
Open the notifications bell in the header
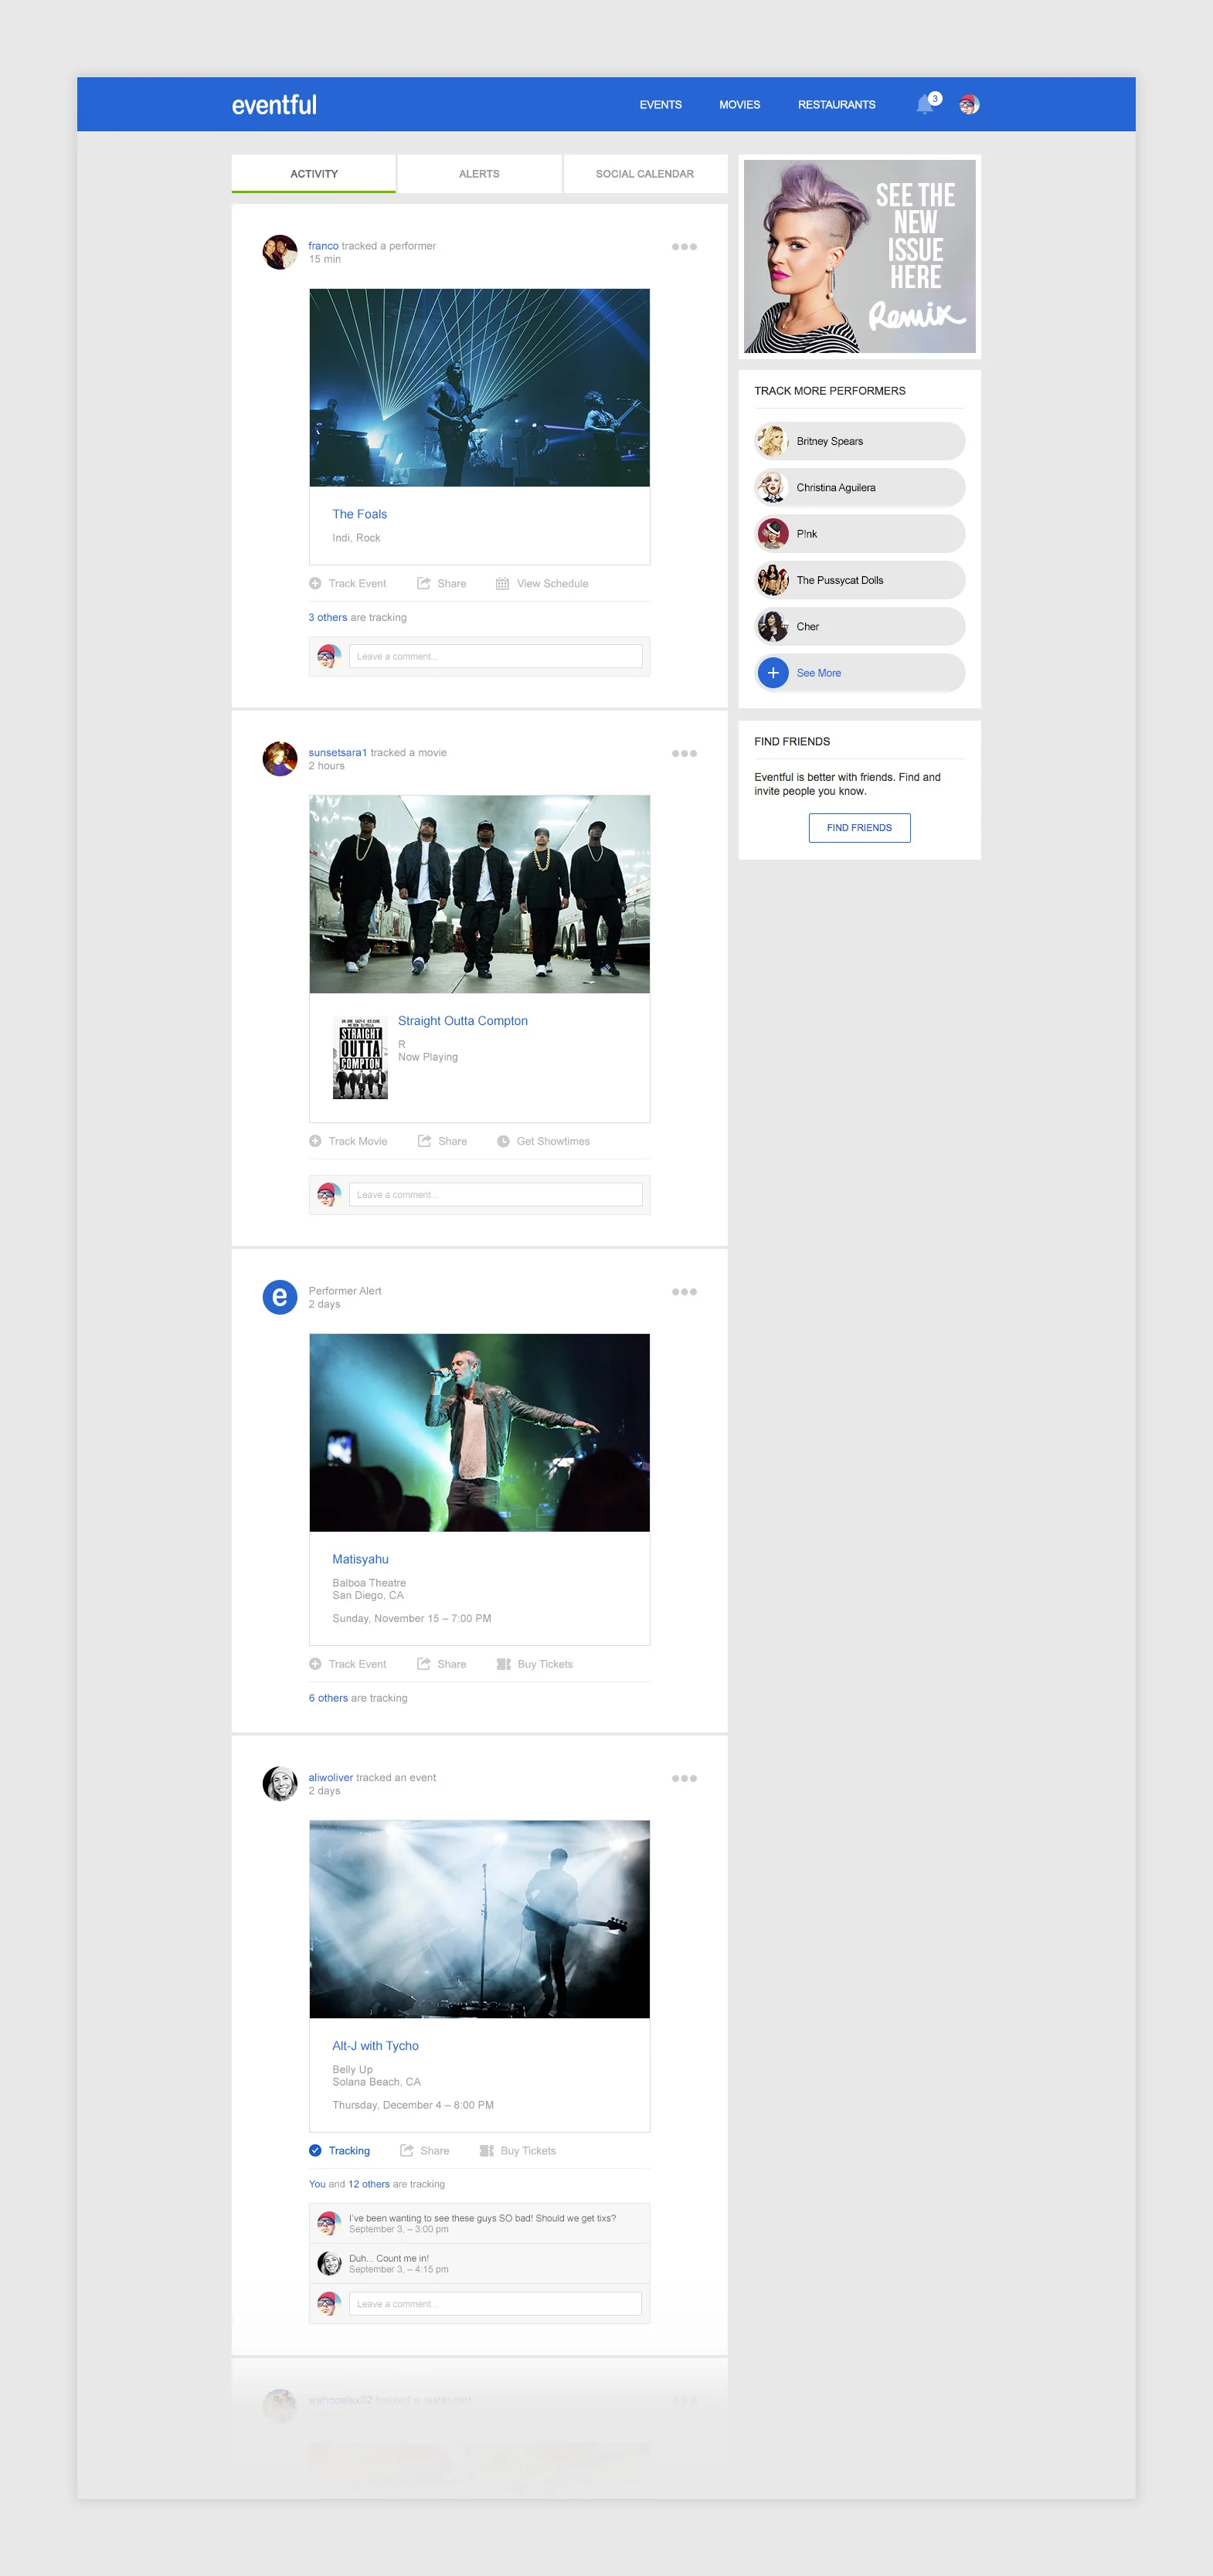point(926,104)
